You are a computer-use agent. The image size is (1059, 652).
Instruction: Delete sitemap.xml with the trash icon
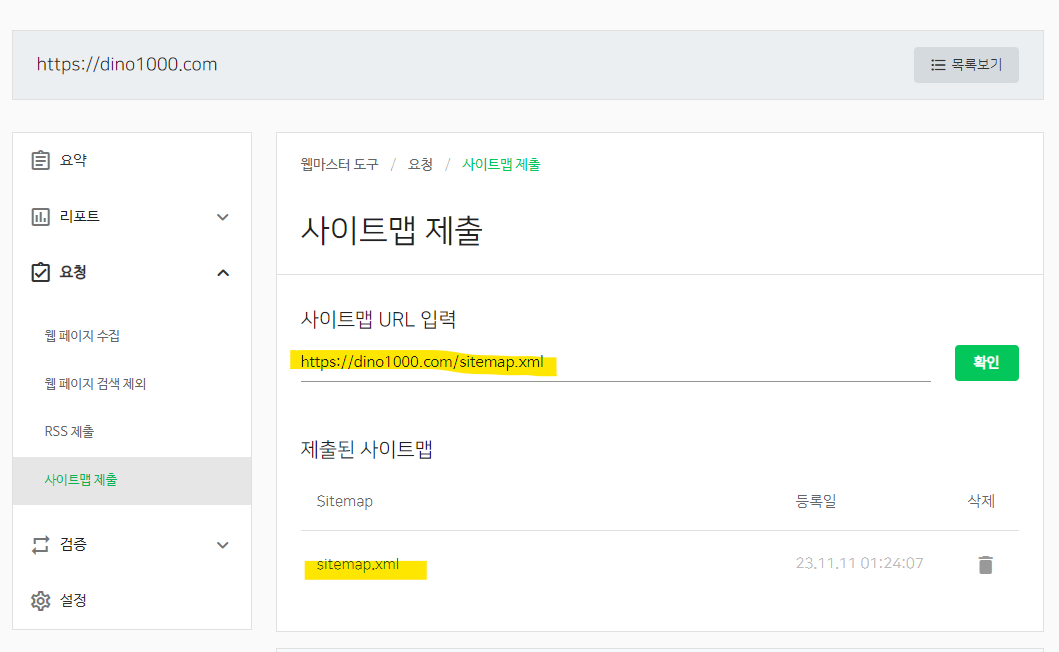[985, 564]
